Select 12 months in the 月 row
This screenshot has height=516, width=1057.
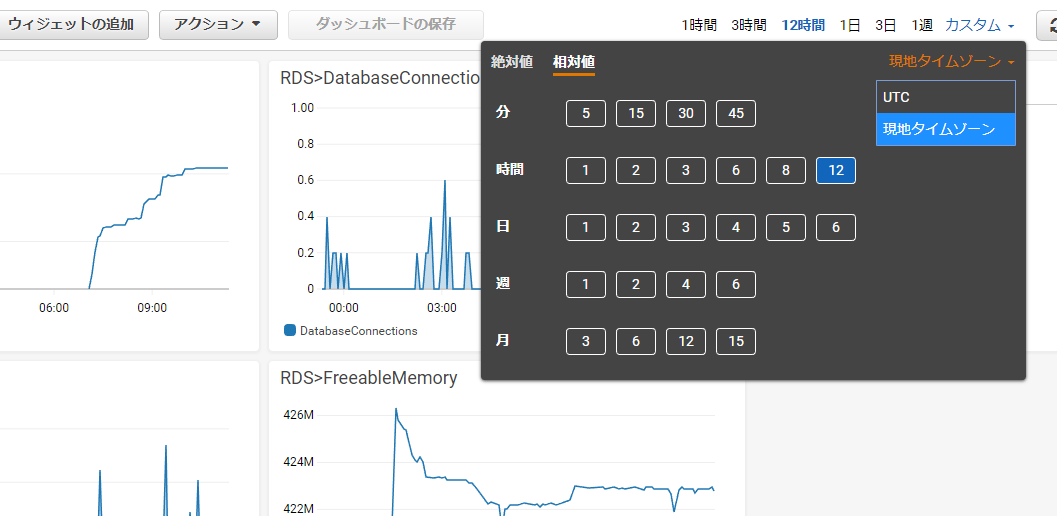pos(686,341)
